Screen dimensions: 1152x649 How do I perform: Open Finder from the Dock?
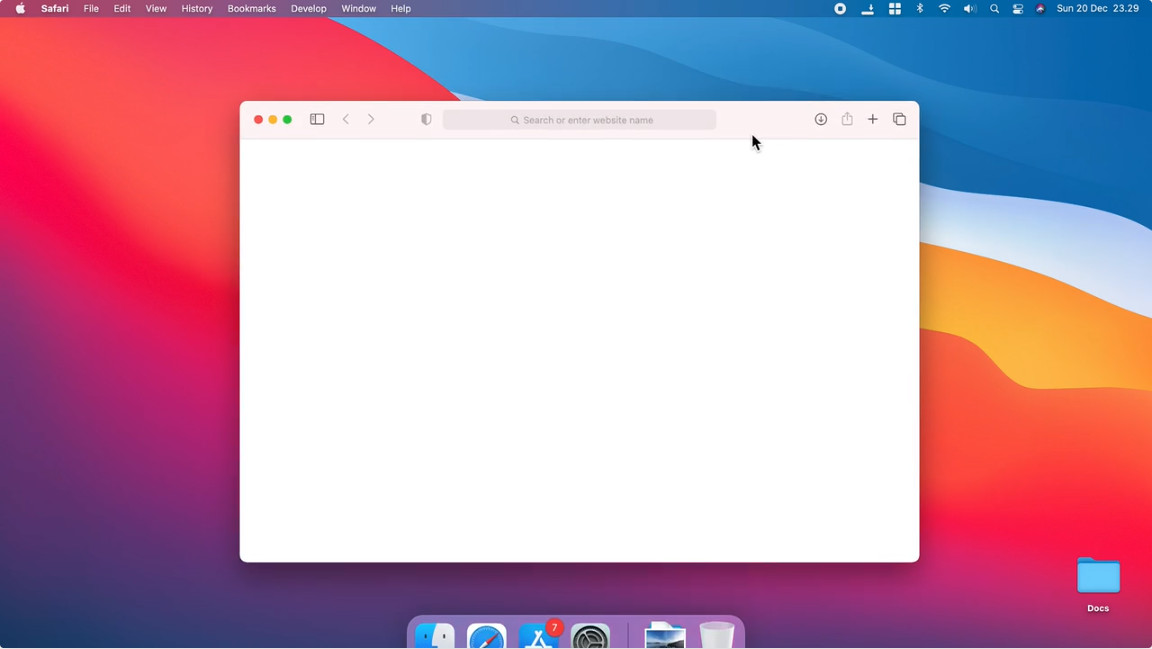tap(434, 636)
